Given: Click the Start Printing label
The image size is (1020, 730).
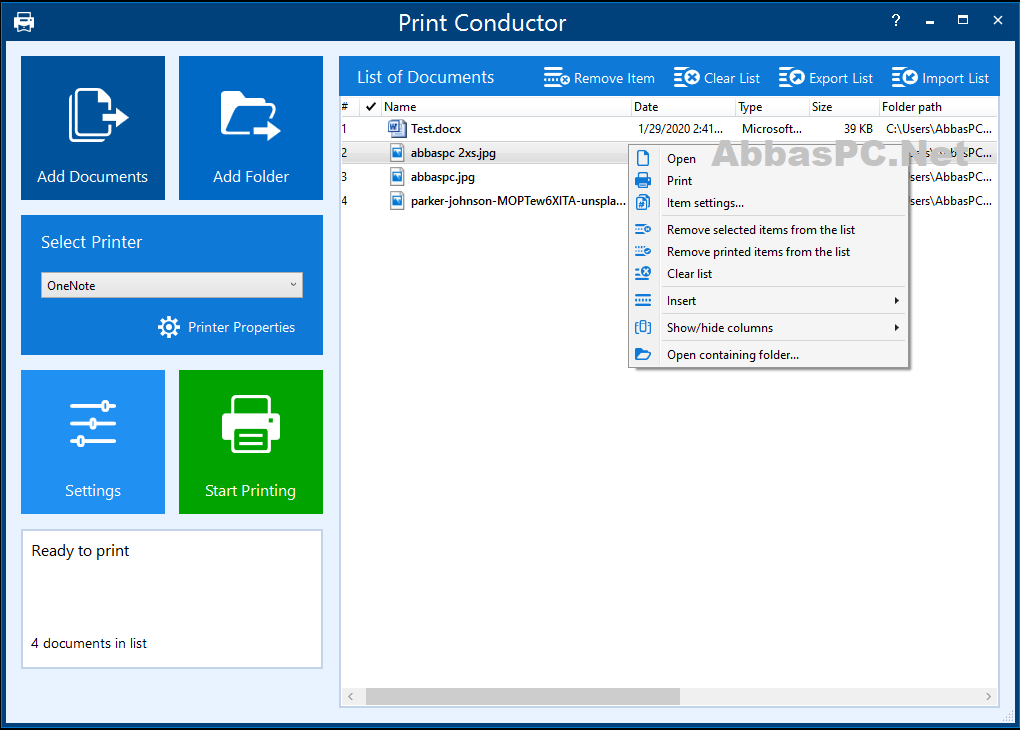Looking at the screenshot, I should pyautogui.click(x=250, y=491).
